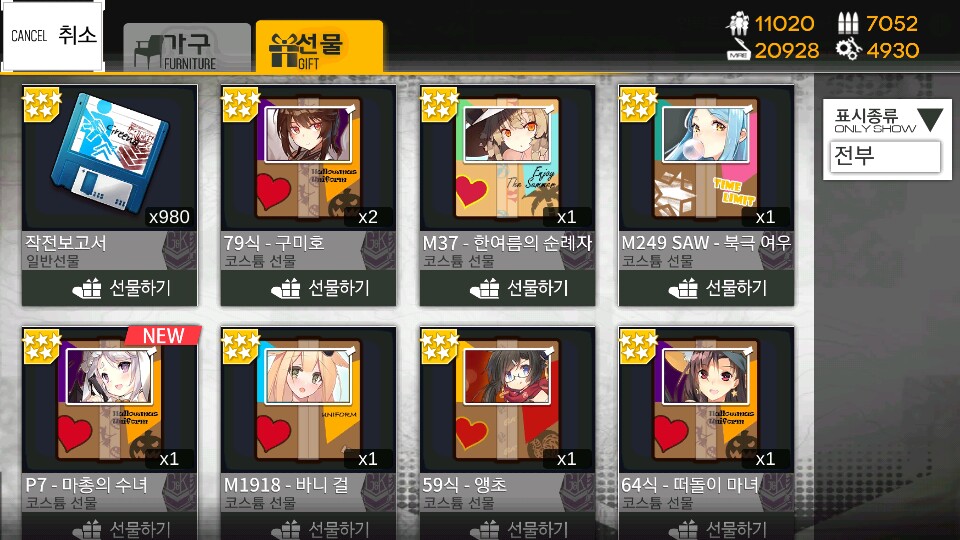Select the 선물 GIFT tab

click(319, 47)
